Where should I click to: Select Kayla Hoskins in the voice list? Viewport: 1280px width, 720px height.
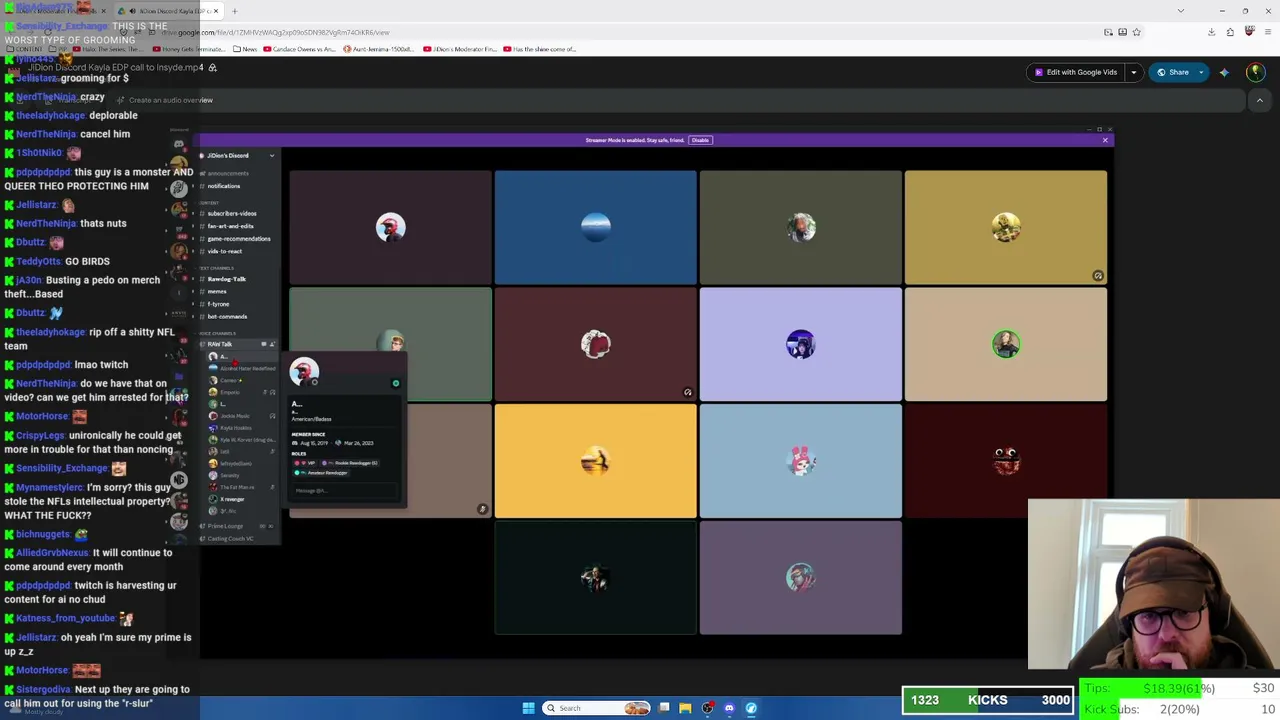point(236,428)
